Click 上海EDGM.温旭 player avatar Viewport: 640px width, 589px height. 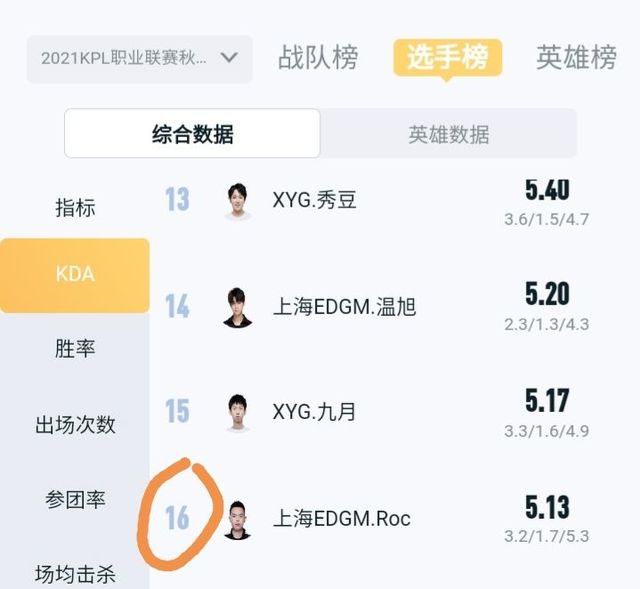(238, 306)
